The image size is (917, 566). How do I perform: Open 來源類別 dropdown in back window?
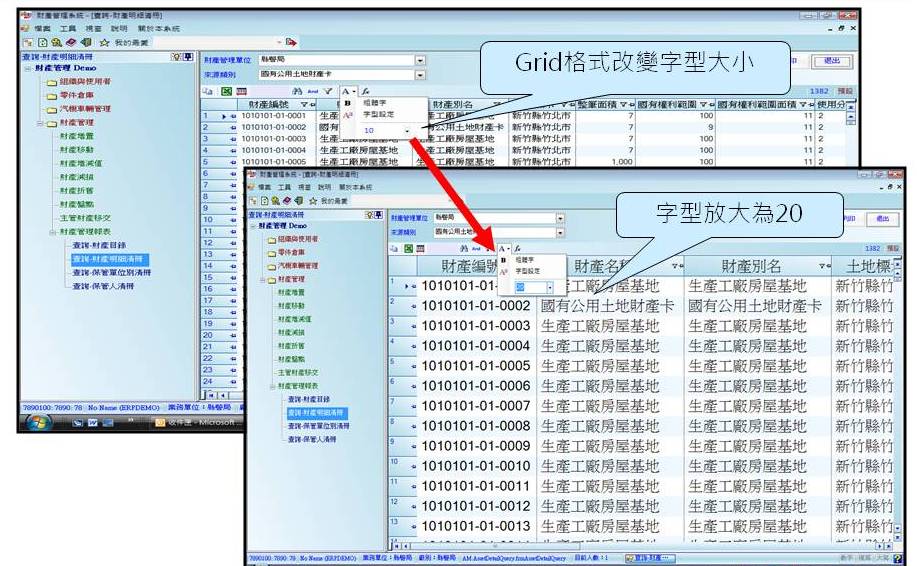(x=420, y=74)
